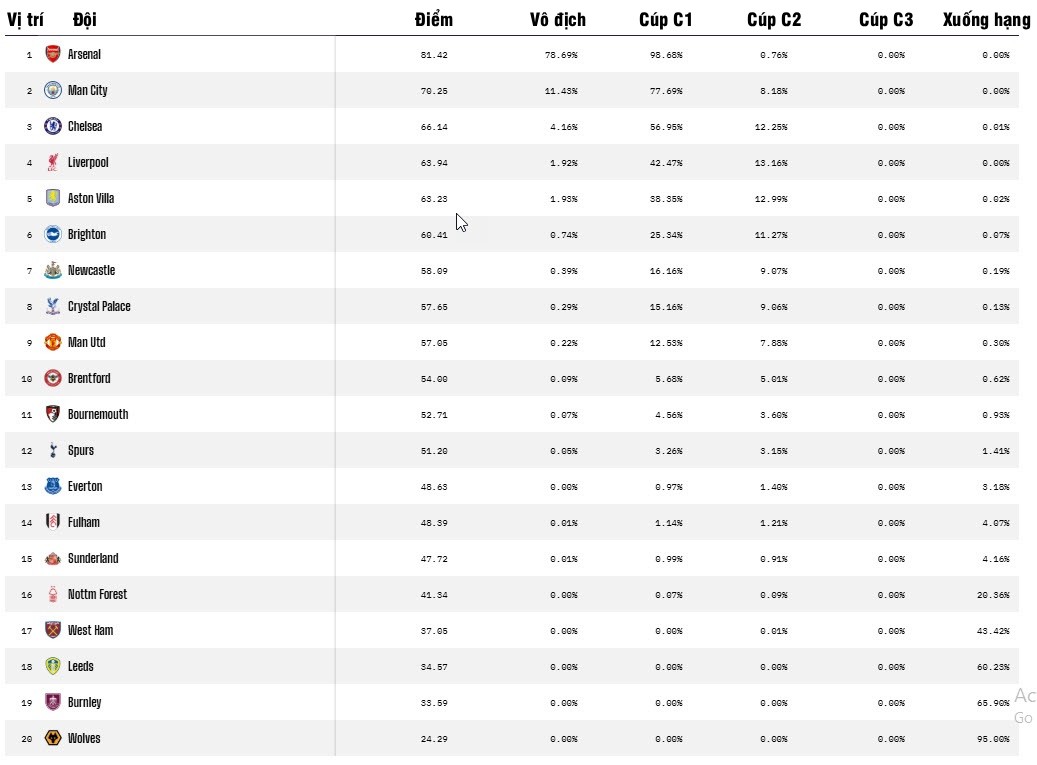The height and width of the screenshot is (765, 1037).
Task: Click the Liverpool crest icon
Action: 53,163
